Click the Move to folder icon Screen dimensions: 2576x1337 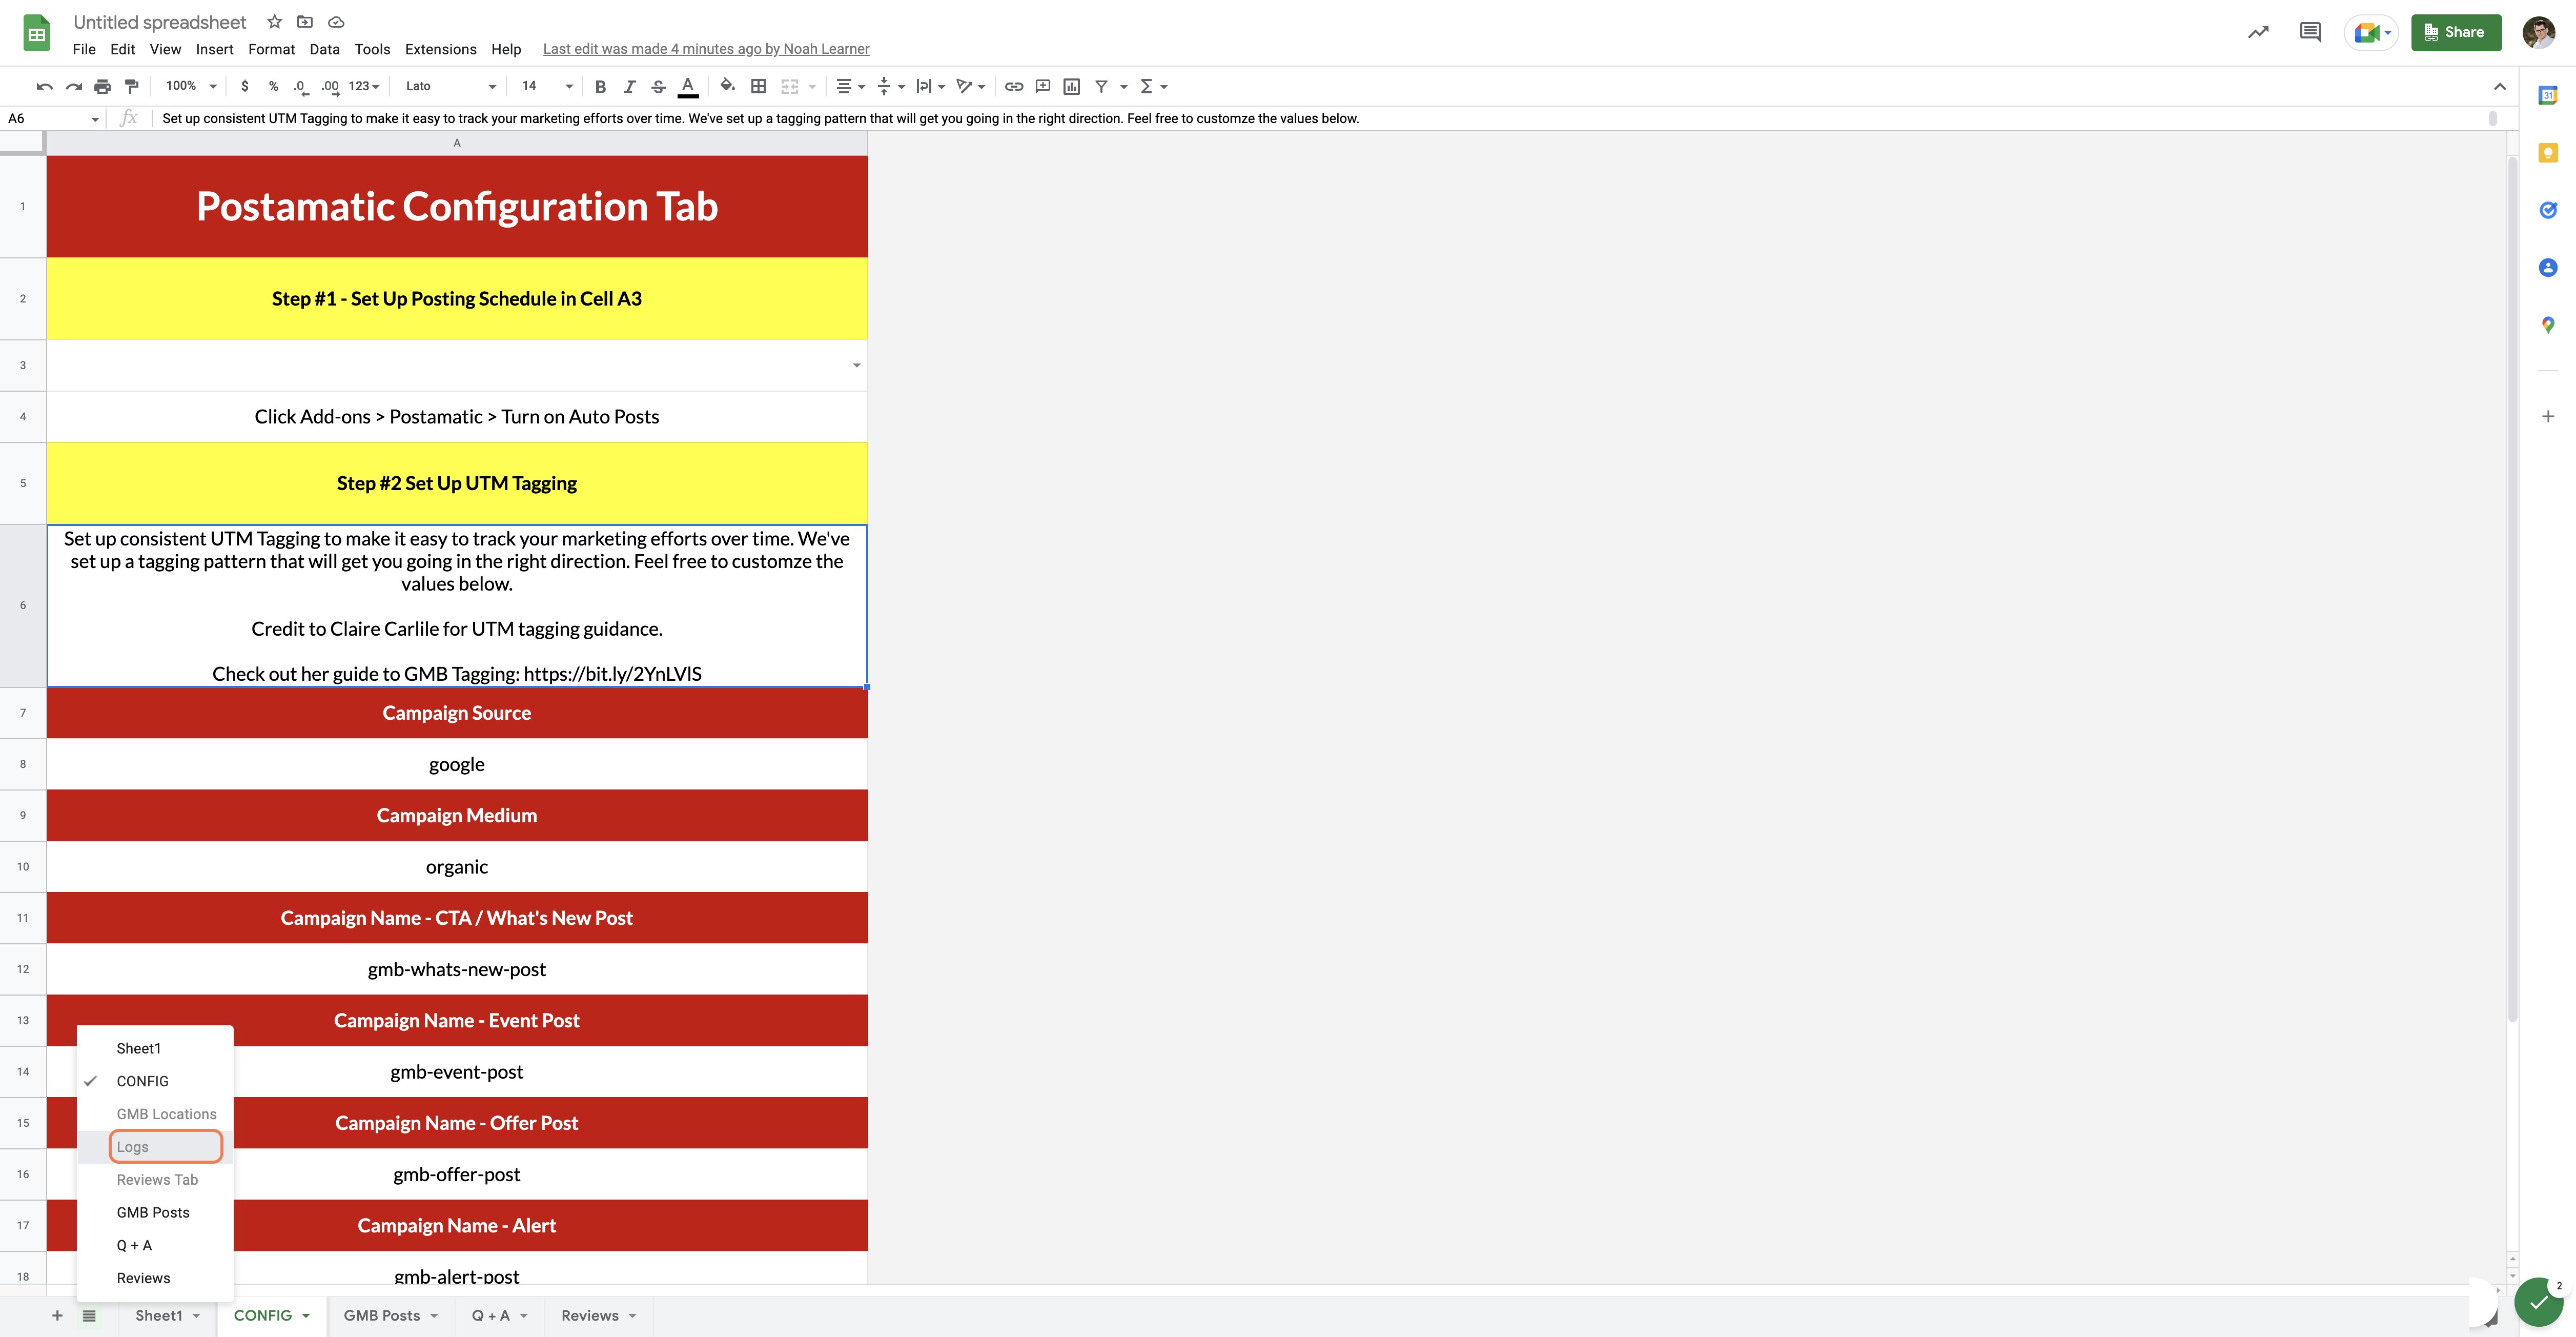point(305,22)
